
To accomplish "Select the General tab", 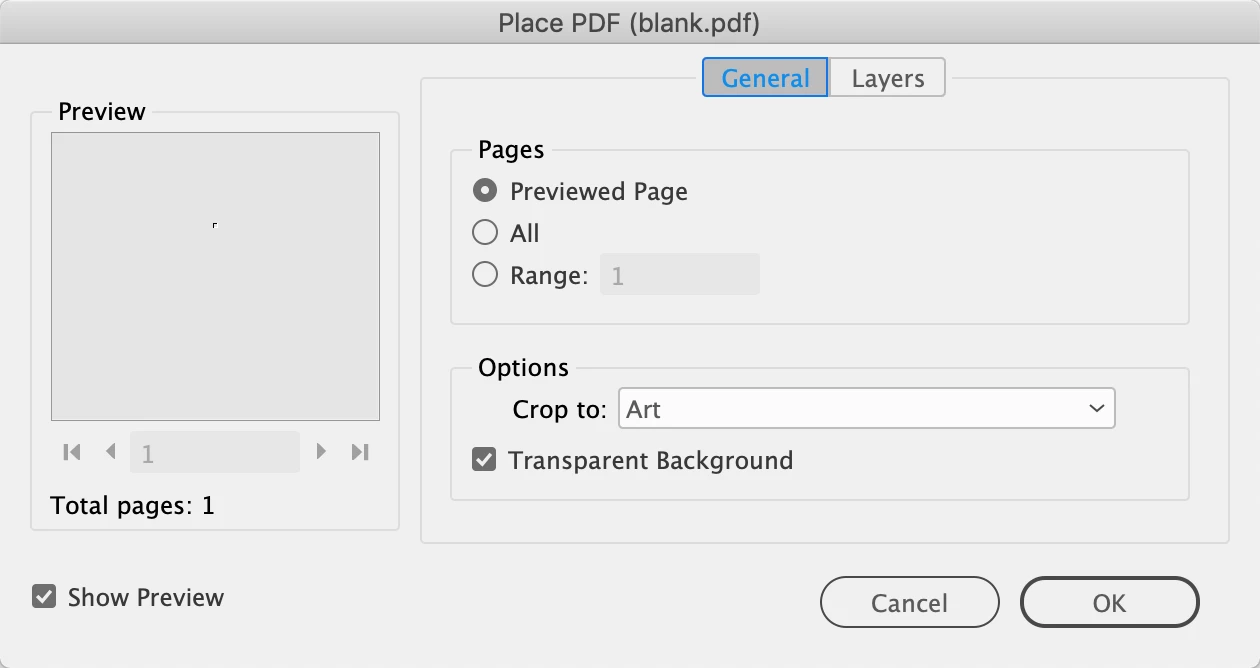I will pyautogui.click(x=765, y=78).
